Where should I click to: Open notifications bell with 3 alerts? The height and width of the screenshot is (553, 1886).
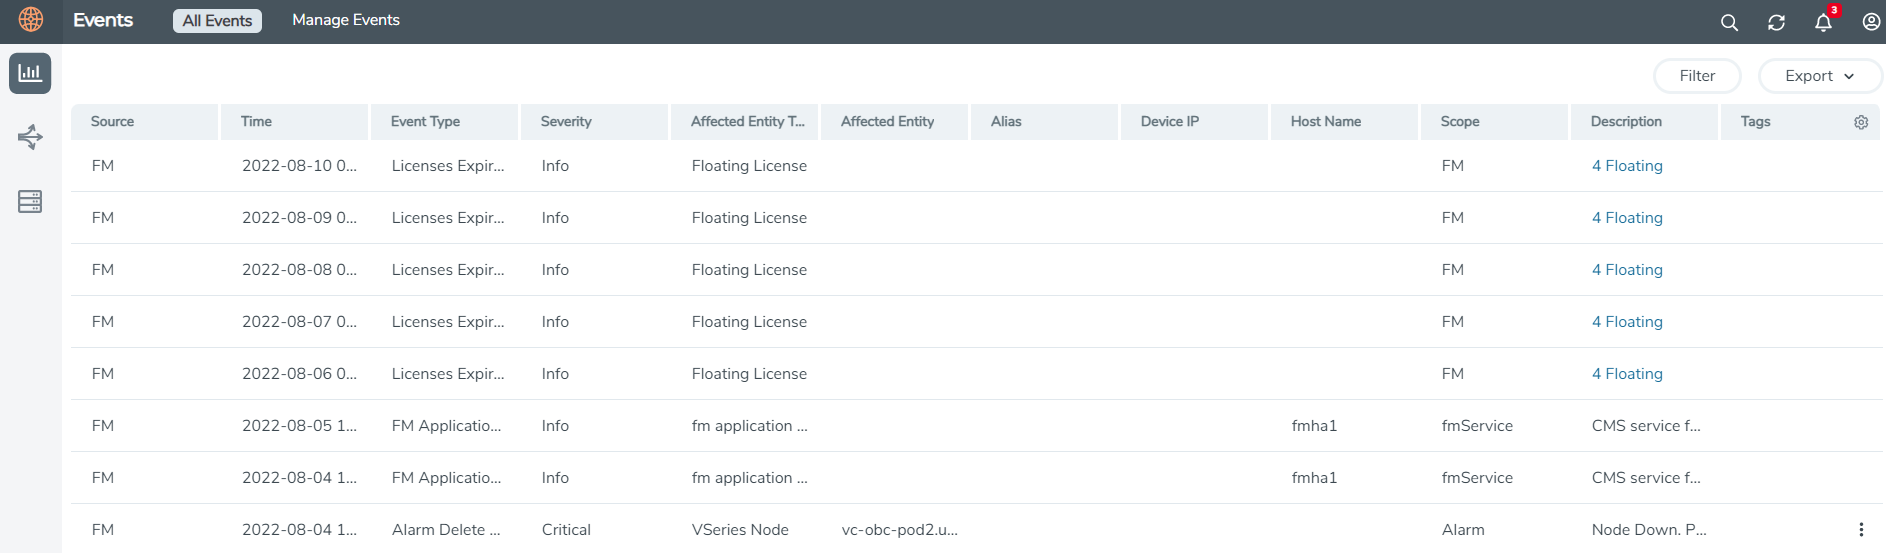click(x=1823, y=22)
